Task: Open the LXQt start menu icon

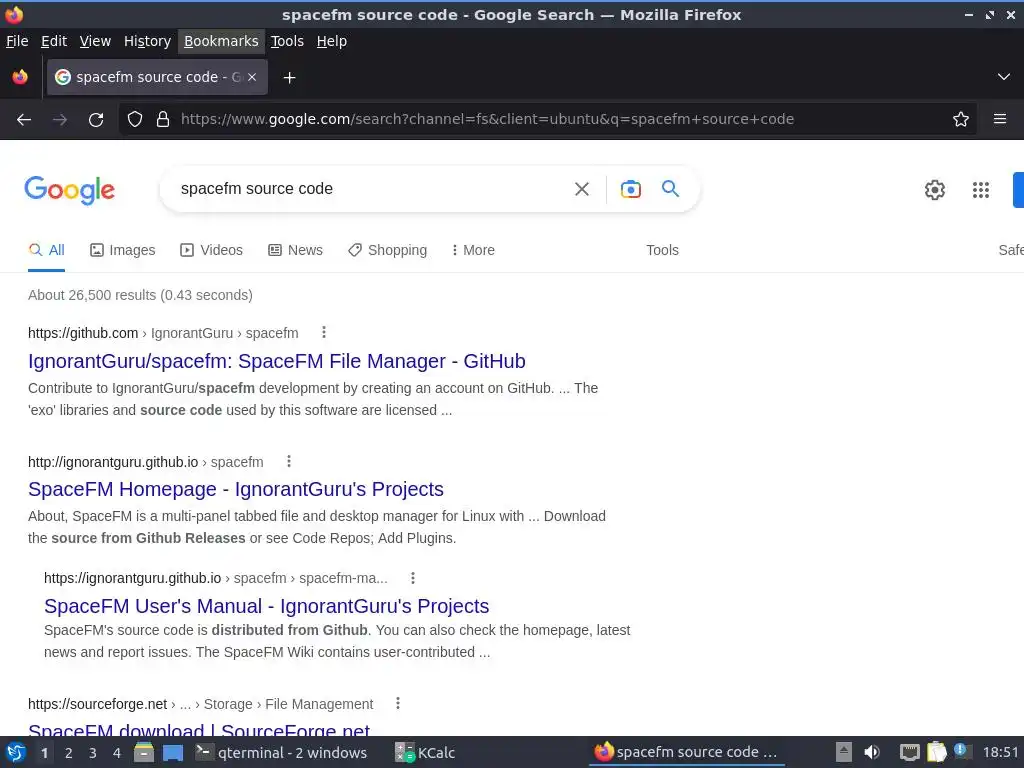Action: [x=16, y=752]
